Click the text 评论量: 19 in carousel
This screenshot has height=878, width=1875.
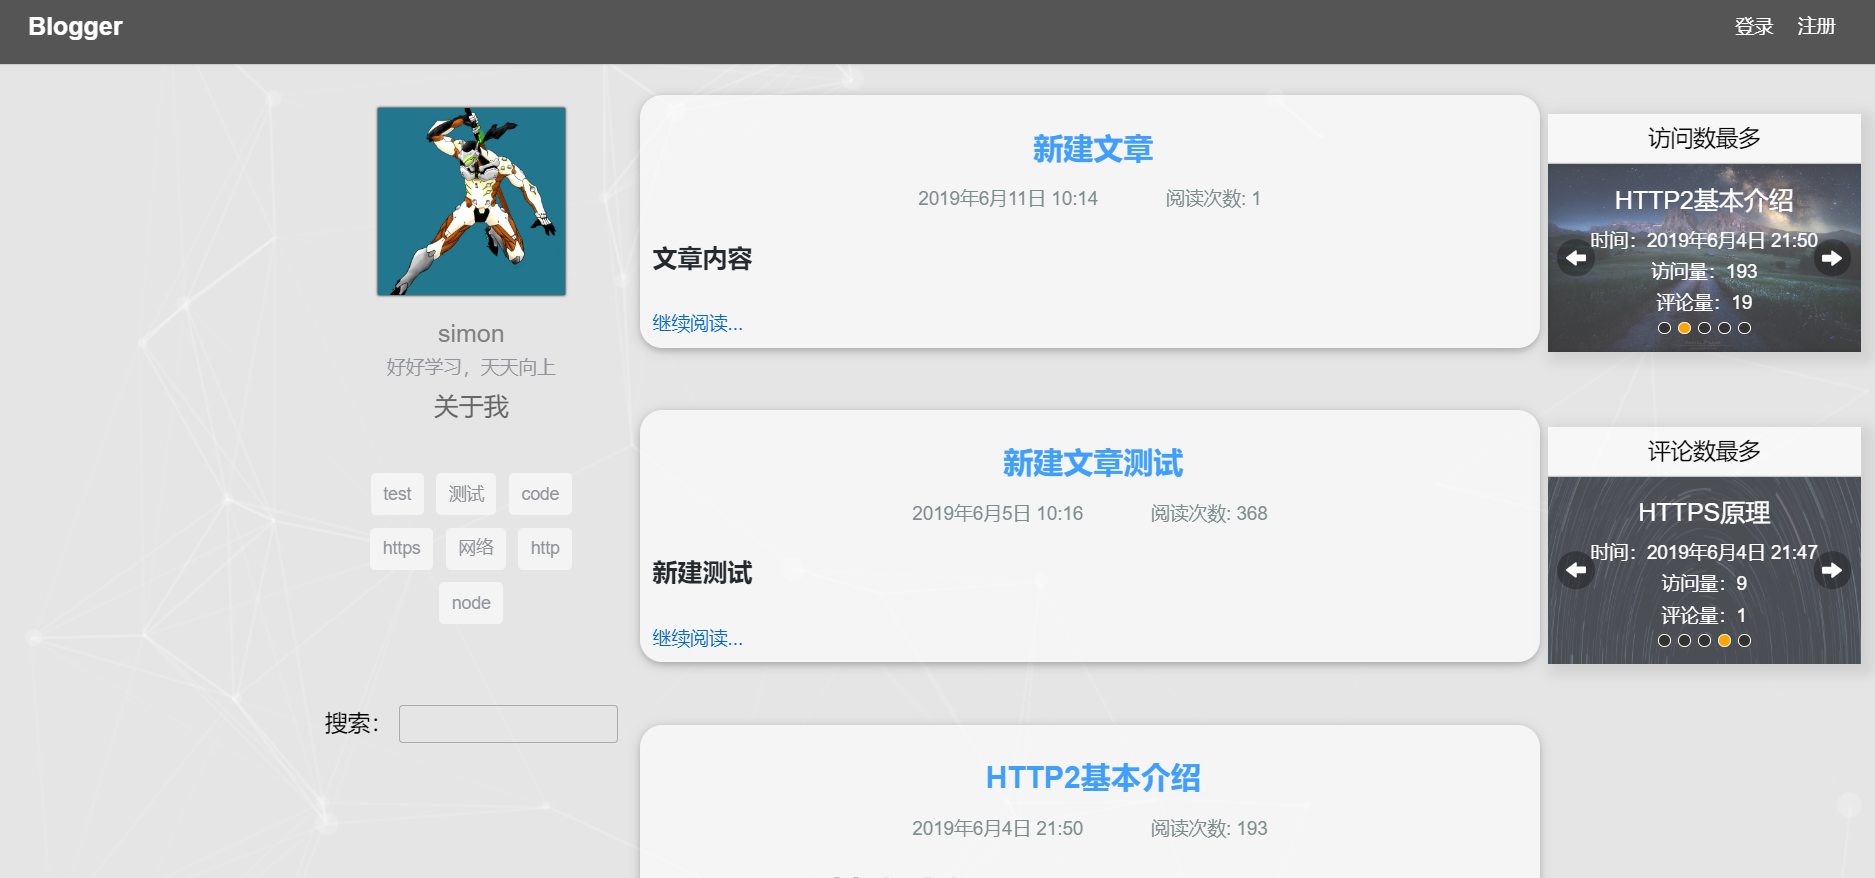(1704, 302)
